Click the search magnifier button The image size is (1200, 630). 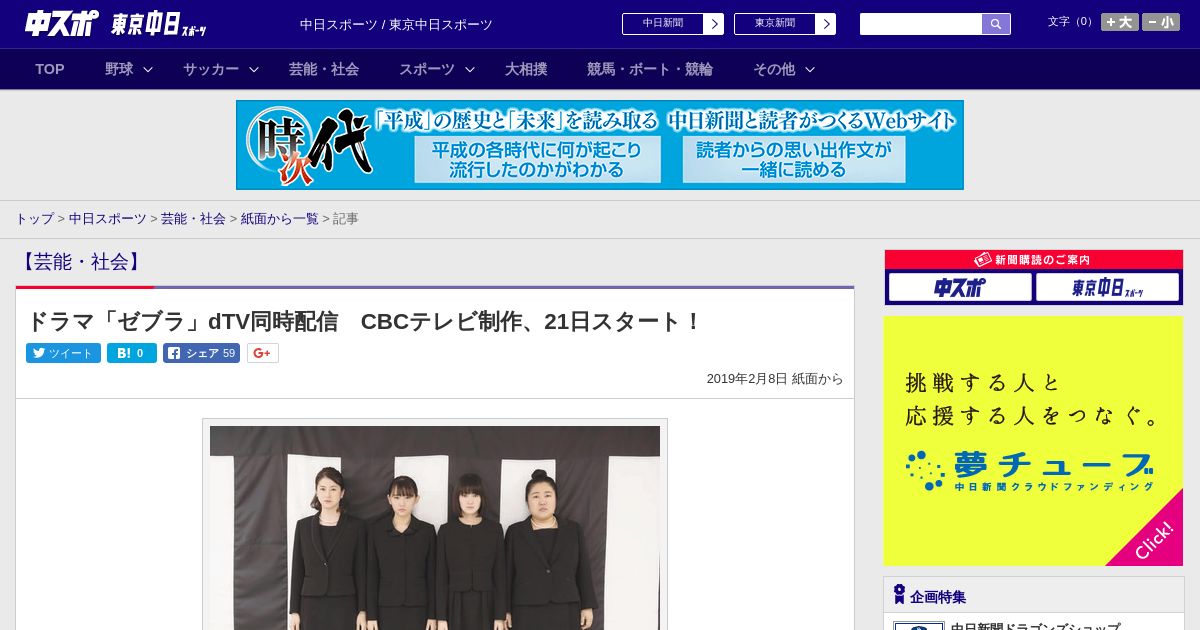(x=996, y=24)
